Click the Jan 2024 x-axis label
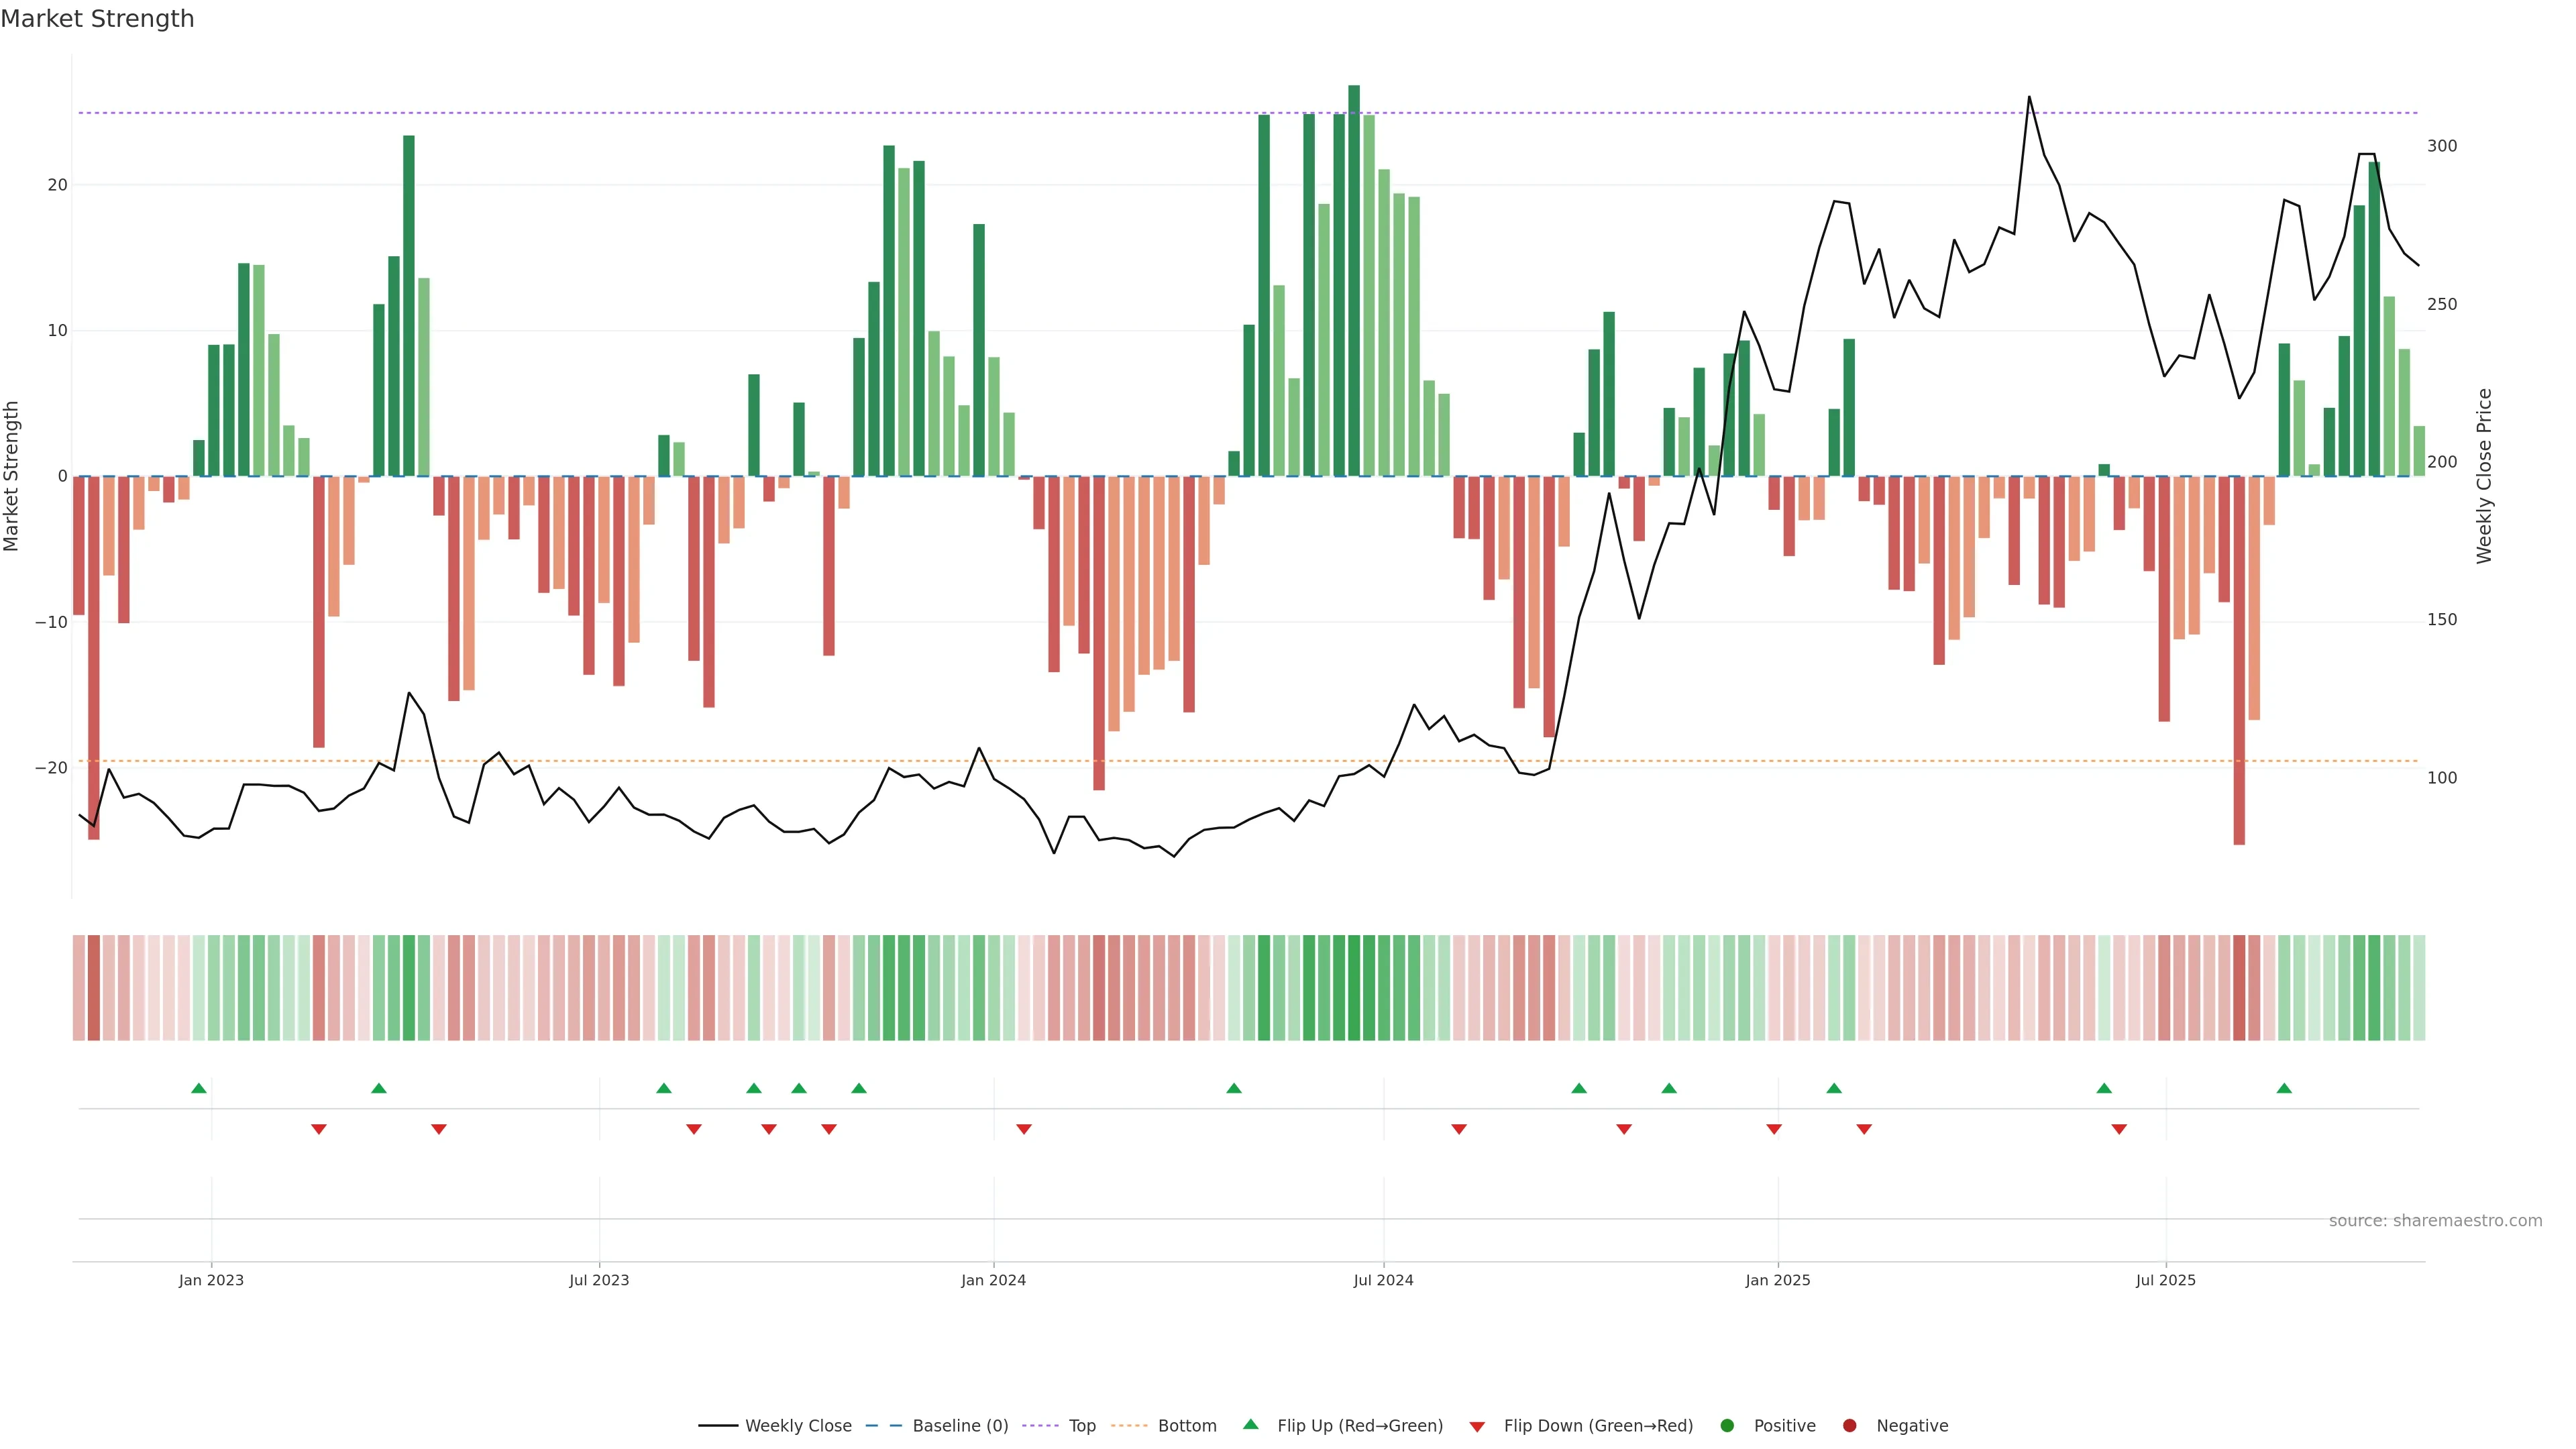2576x1449 pixels. coord(993,1280)
